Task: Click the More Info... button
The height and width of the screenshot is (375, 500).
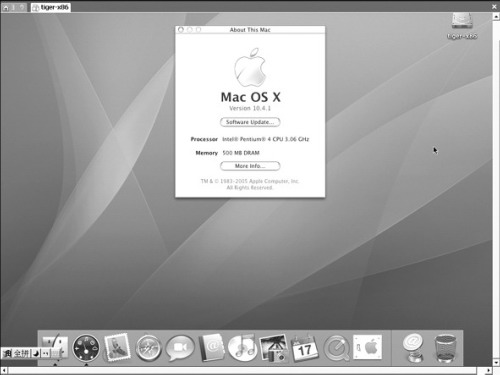Action: coord(250,166)
